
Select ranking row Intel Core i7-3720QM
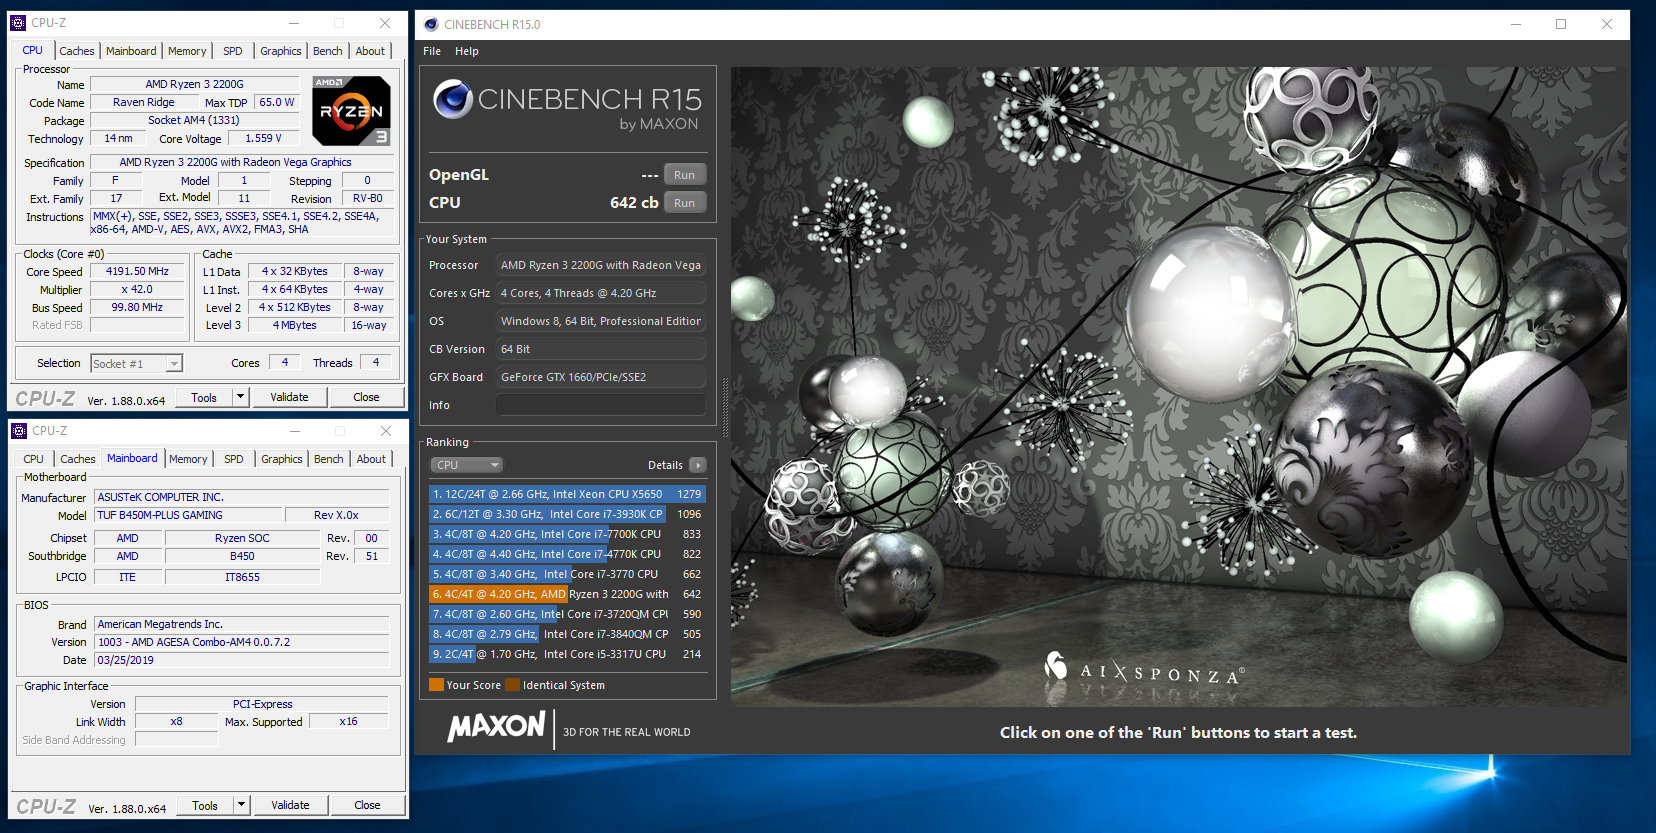coord(567,614)
